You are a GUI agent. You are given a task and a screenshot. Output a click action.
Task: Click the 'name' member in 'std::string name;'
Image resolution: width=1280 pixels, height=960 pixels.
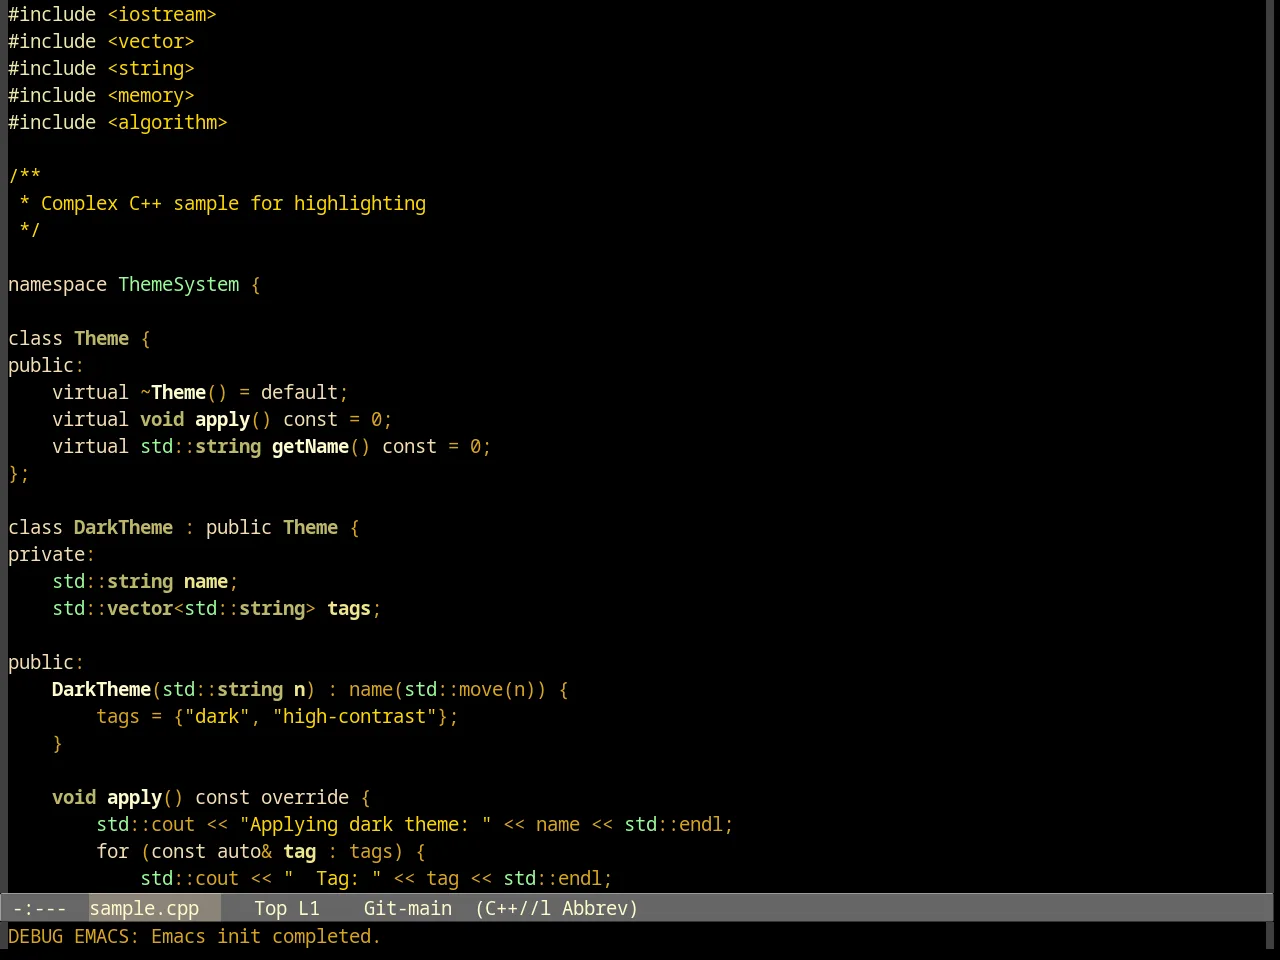206,581
